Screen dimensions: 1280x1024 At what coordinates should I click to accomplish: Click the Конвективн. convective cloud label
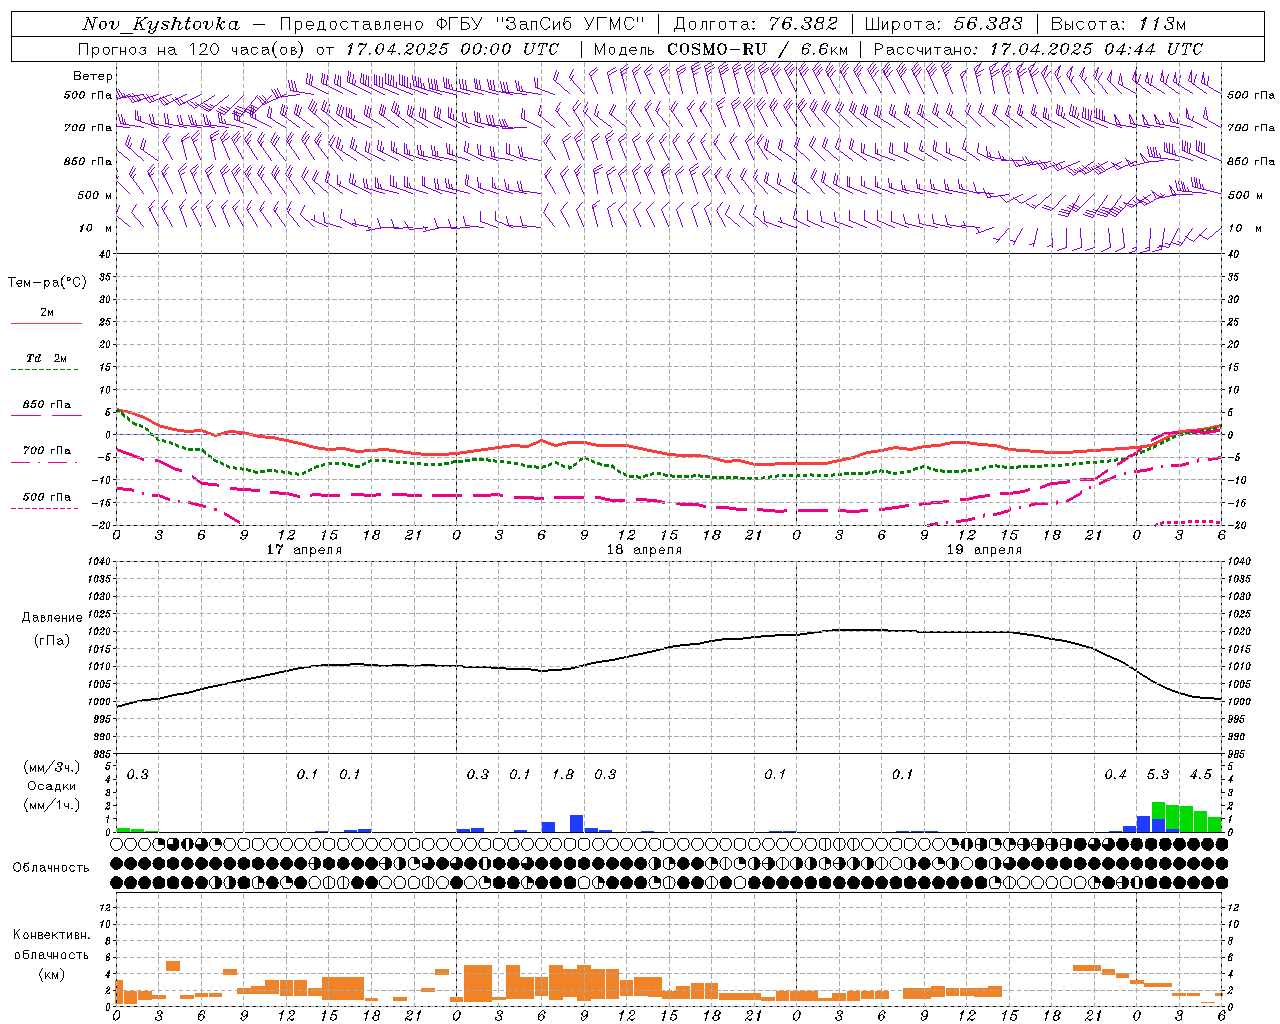(x=51, y=935)
